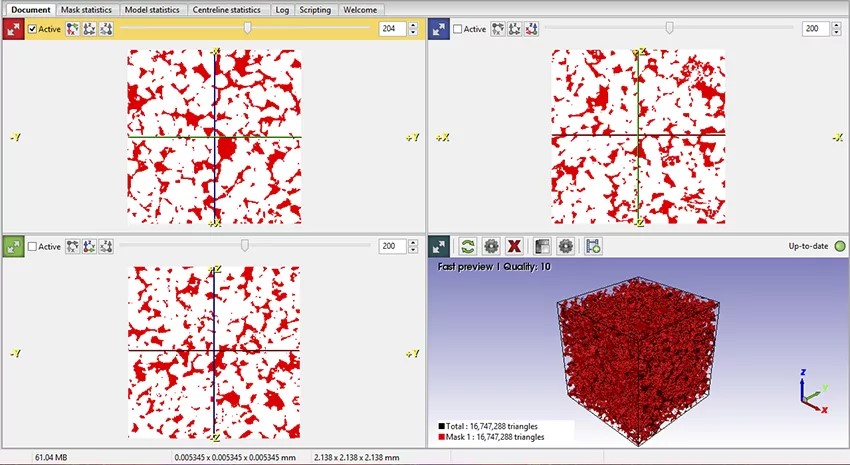Click the red 3D mask cube model
Screen dimensions: 850x465
tap(638, 360)
